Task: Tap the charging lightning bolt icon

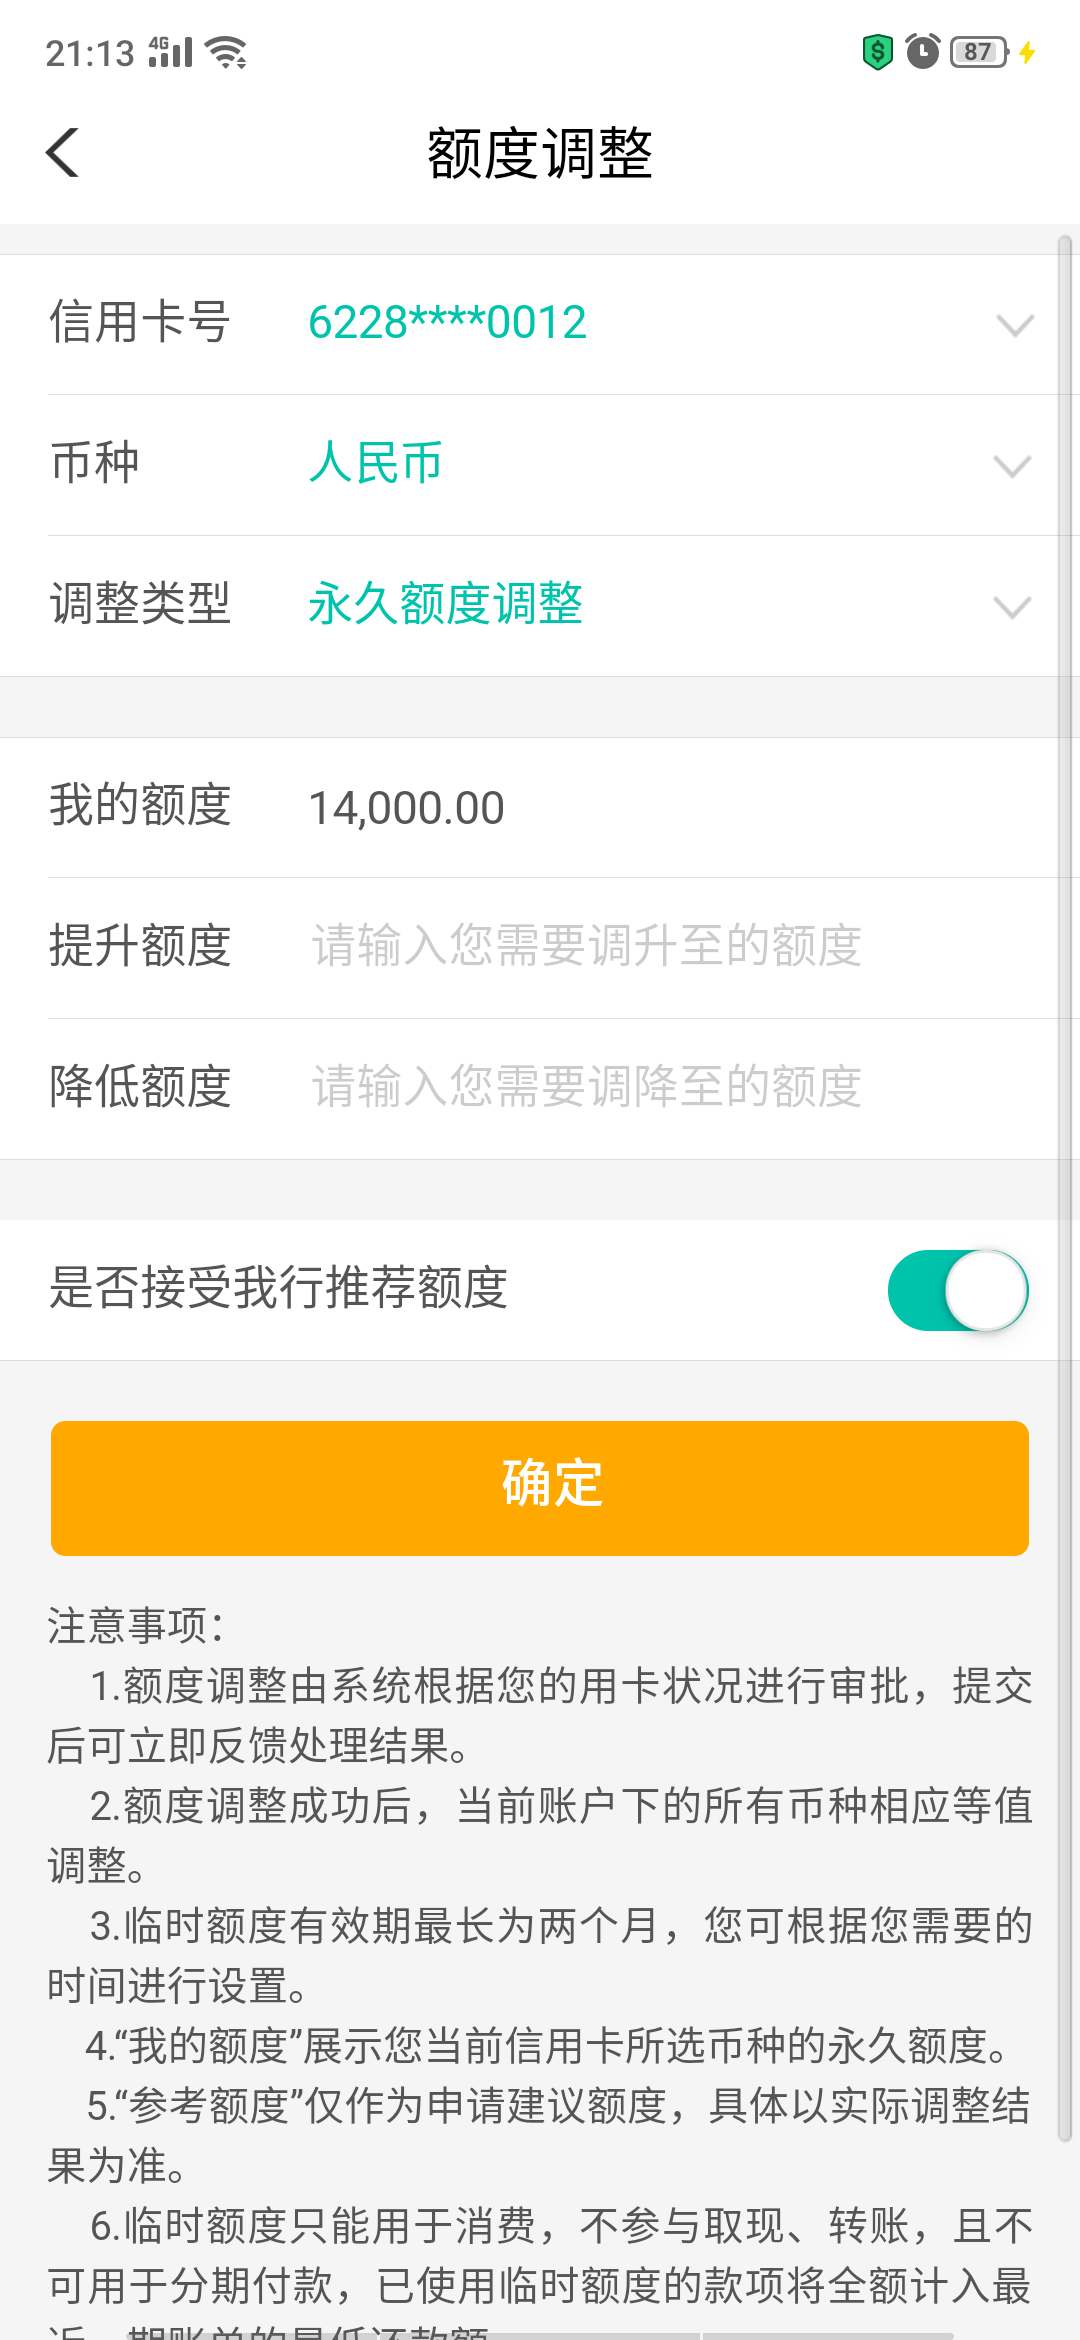Action: click(x=1027, y=52)
